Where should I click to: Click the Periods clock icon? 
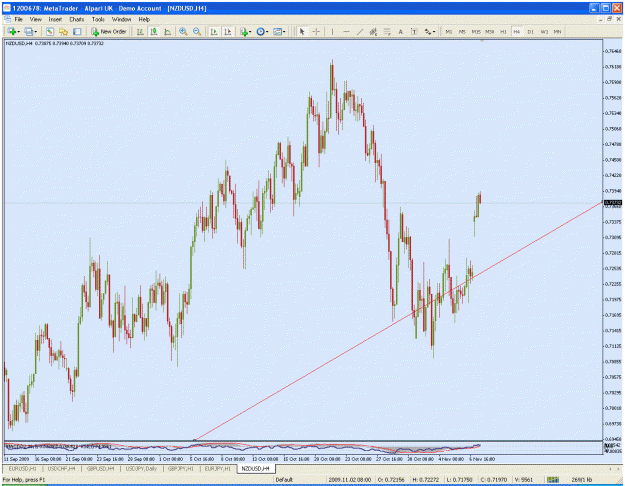[260, 31]
